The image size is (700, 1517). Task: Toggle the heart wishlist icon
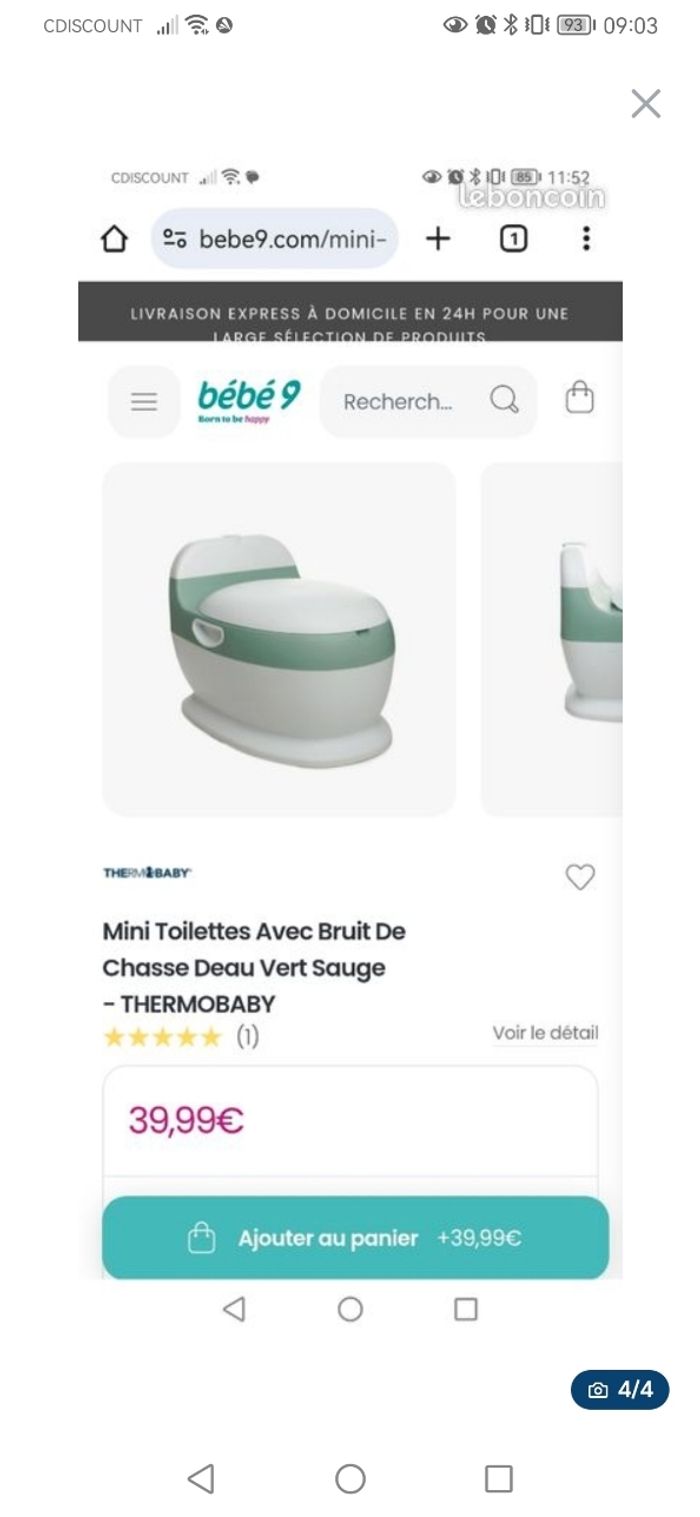pos(580,877)
